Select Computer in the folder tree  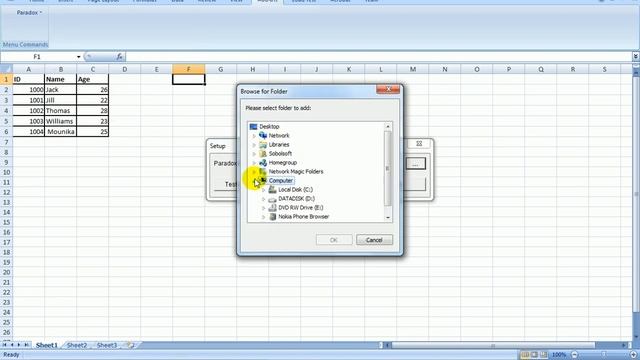pos(281,180)
